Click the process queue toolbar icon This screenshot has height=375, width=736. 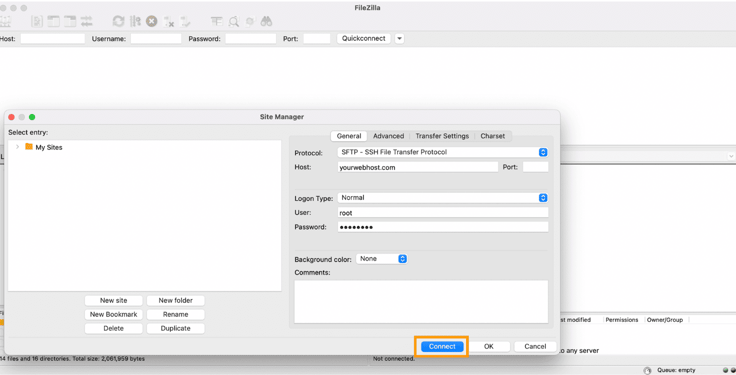point(135,21)
